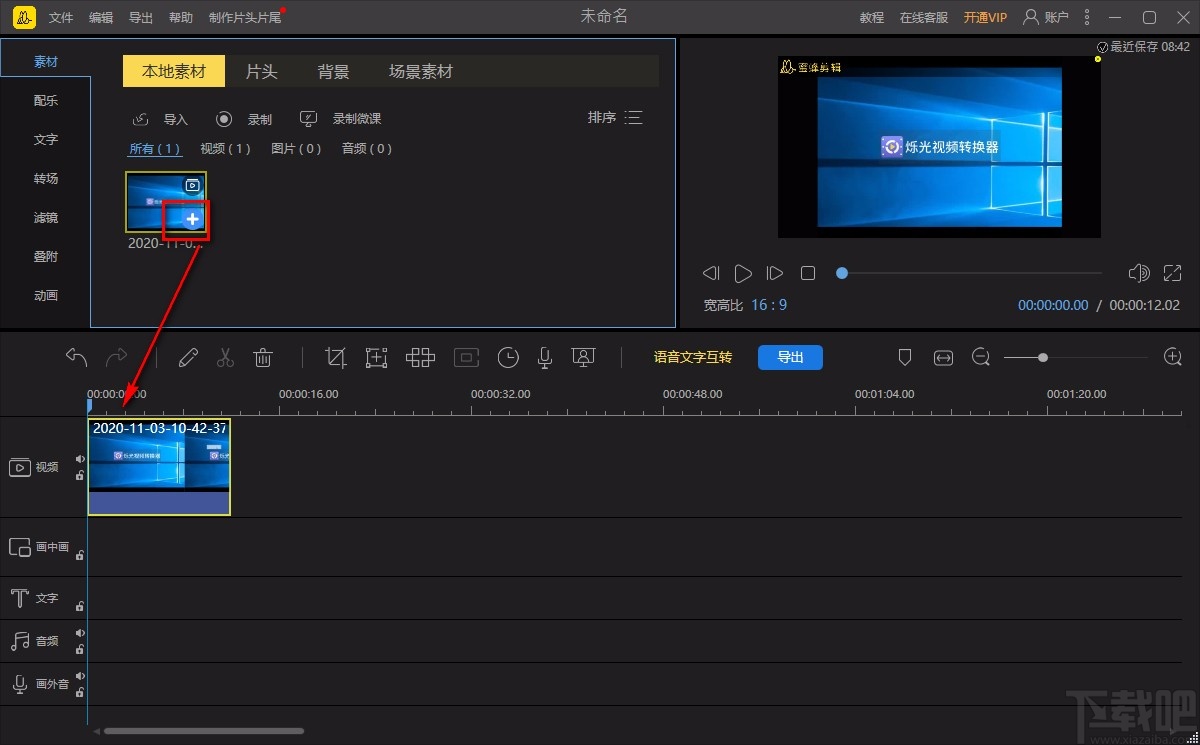Open the 文件 menu
The image size is (1200, 745).
click(x=61, y=18)
